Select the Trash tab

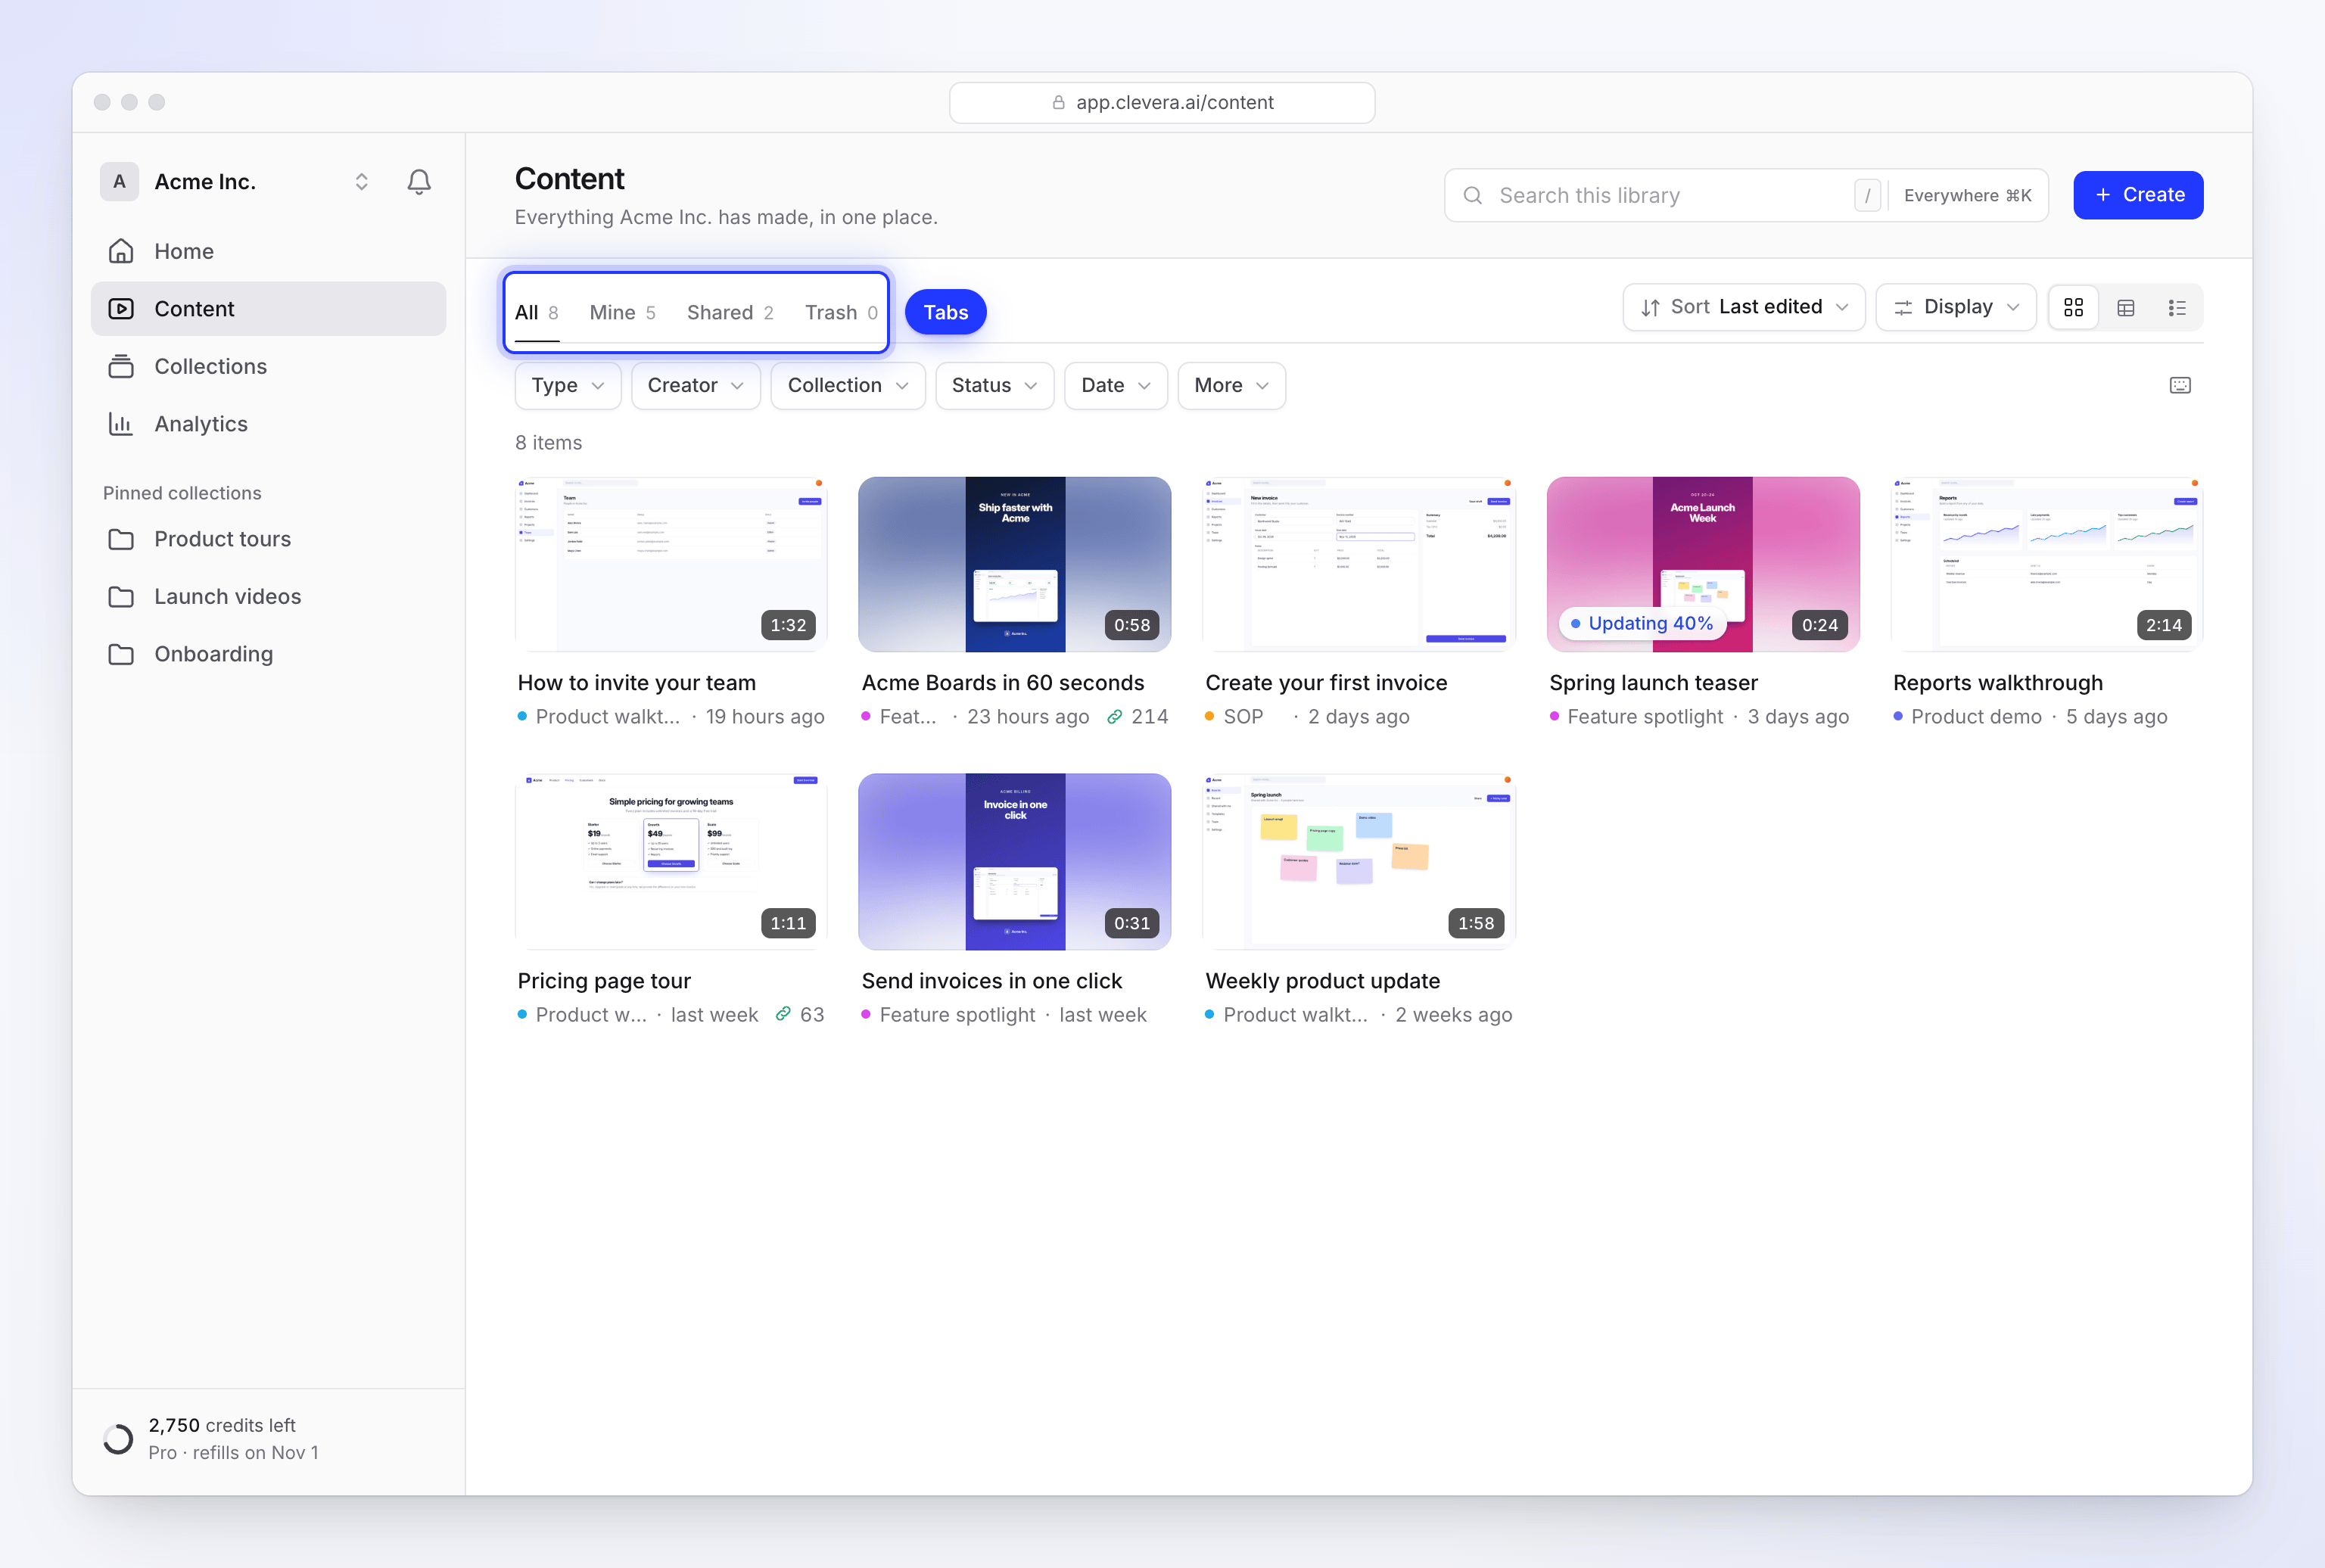point(841,313)
